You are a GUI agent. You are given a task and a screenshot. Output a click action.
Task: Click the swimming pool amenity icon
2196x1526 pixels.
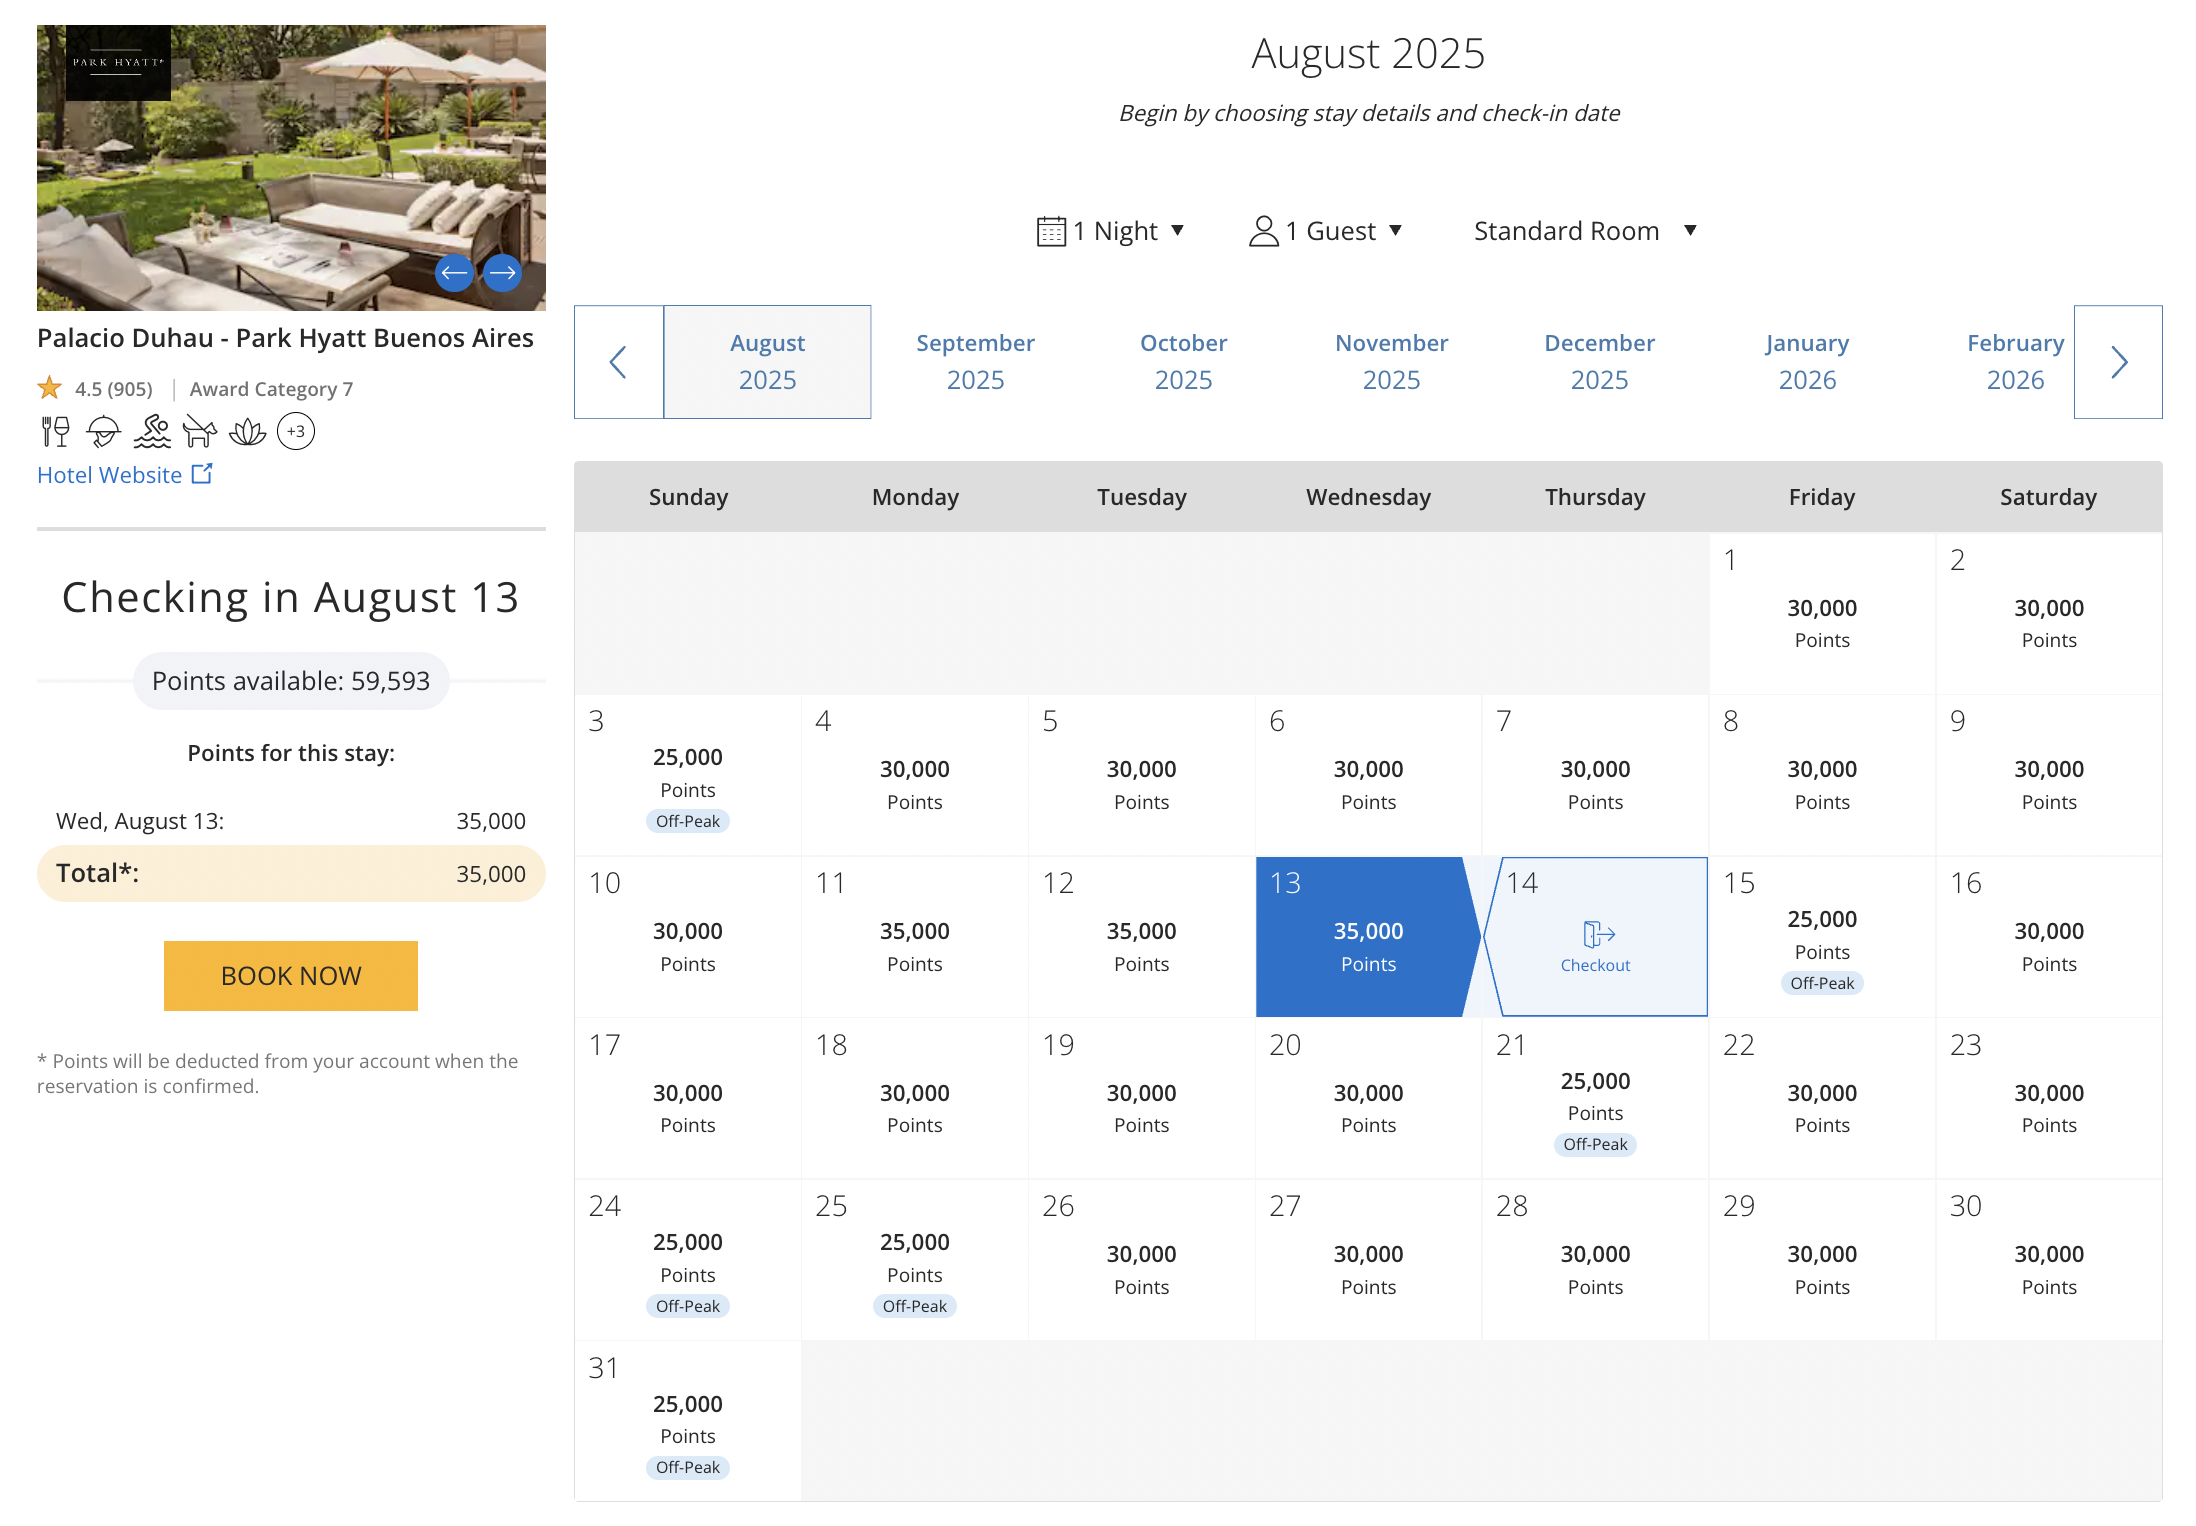pos(152,432)
